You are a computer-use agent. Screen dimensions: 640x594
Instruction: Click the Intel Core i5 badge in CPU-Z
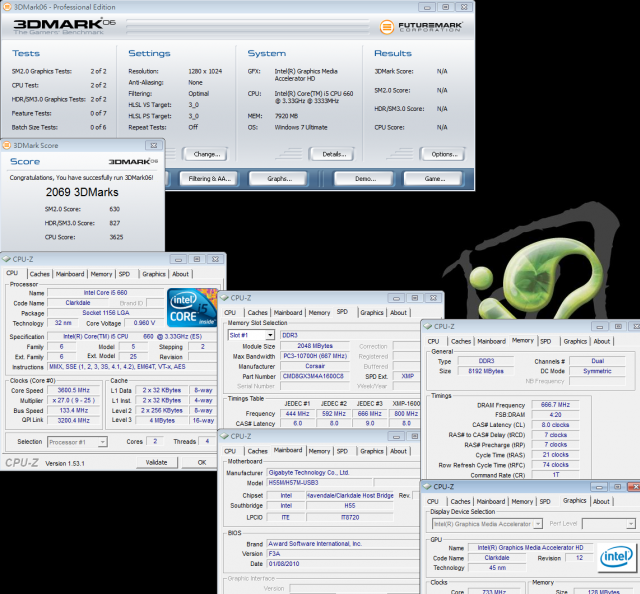(x=192, y=307)
